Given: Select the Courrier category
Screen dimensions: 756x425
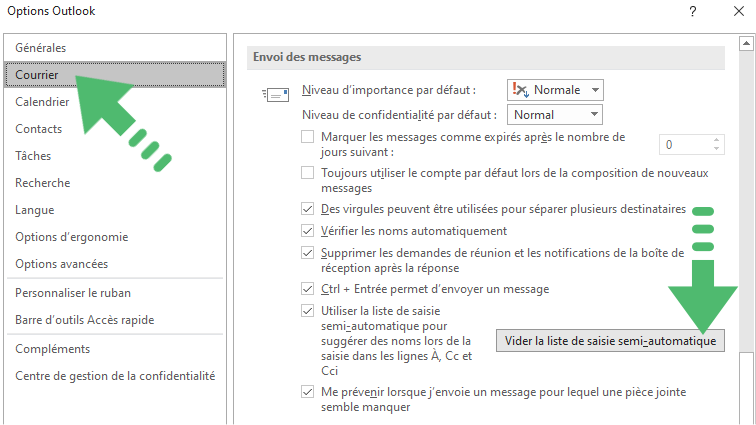Looking at the screenshot, I should point(115,75).
